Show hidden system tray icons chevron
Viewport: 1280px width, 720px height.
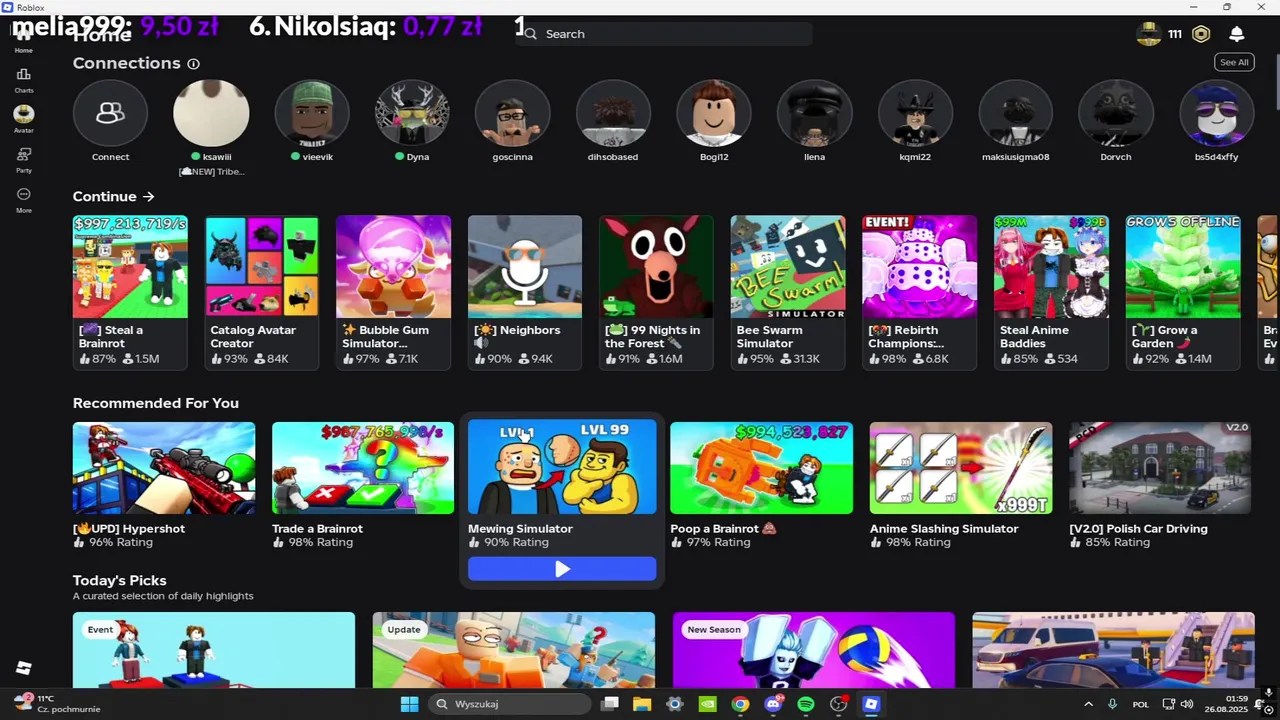click(x=1089, y=704)
